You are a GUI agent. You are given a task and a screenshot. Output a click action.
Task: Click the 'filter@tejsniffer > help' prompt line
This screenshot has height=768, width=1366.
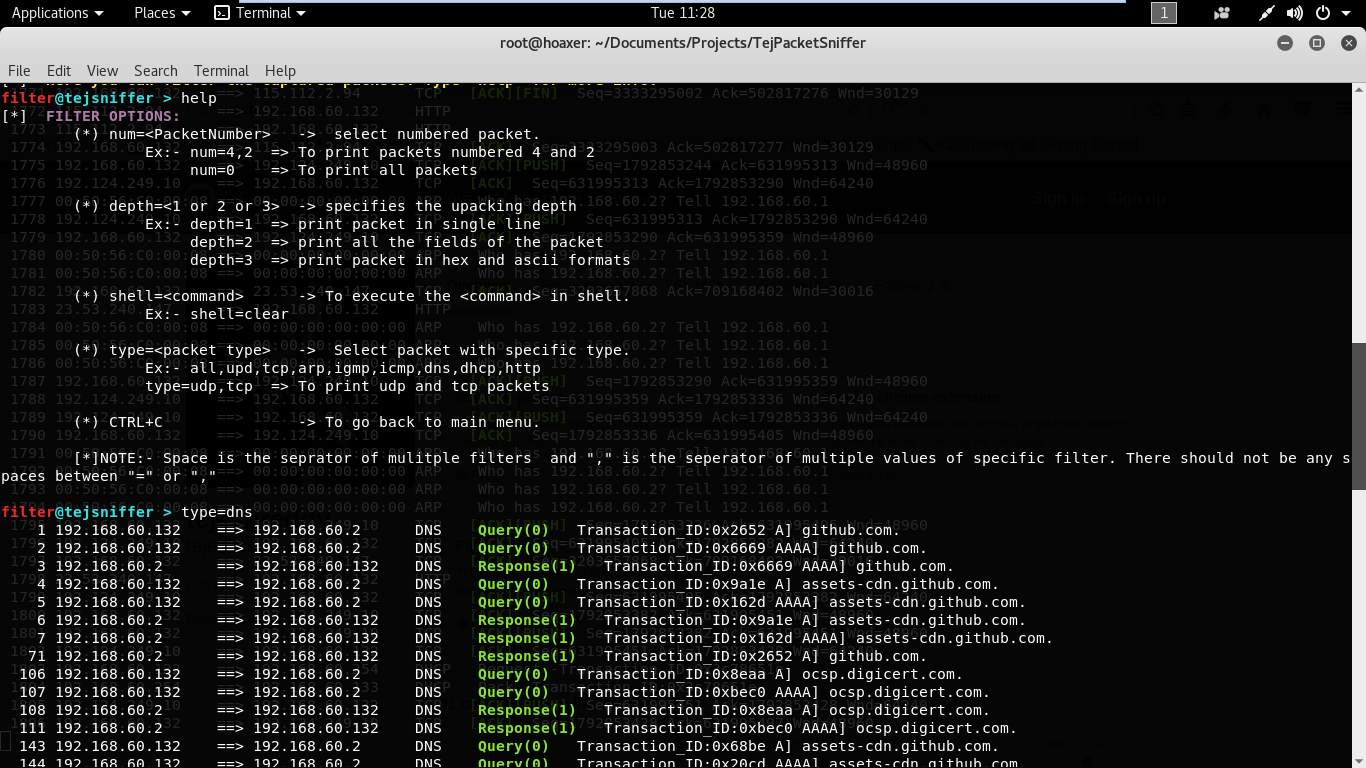[109, 98]
